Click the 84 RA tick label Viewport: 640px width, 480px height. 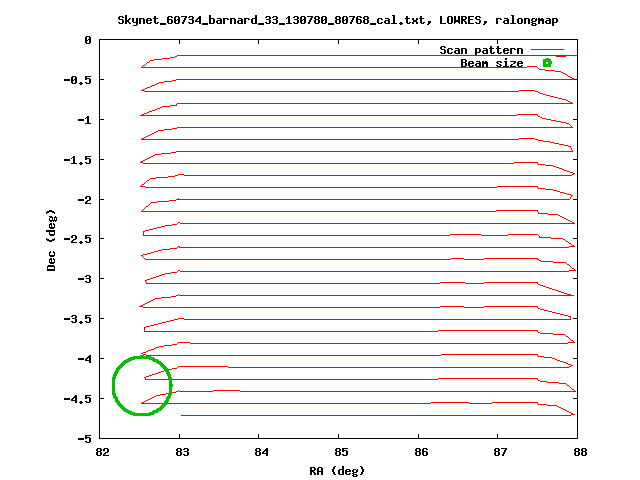click(x=262, y=452)
